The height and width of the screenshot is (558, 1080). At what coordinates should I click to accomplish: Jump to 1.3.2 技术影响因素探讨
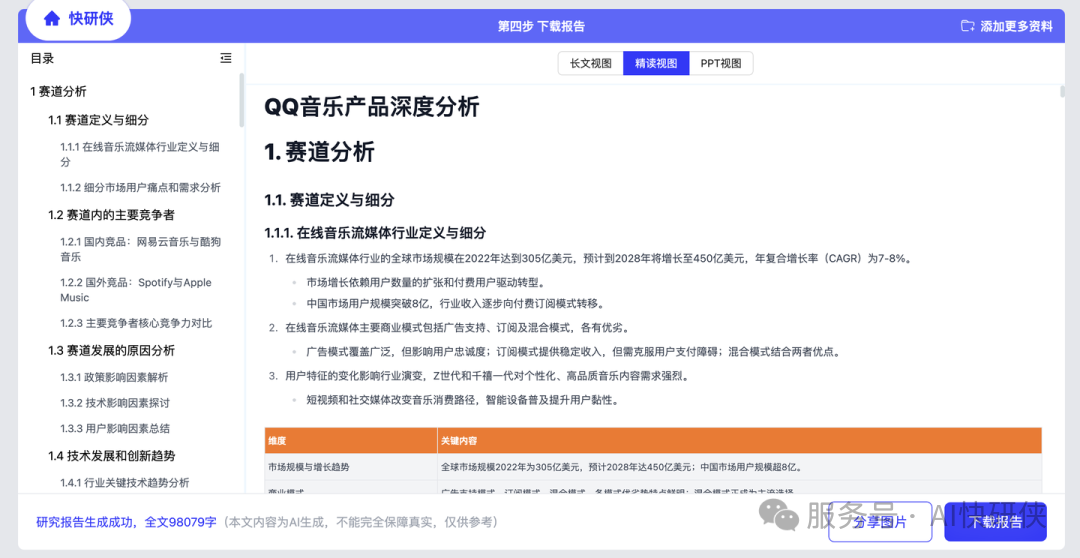(115, 403)
